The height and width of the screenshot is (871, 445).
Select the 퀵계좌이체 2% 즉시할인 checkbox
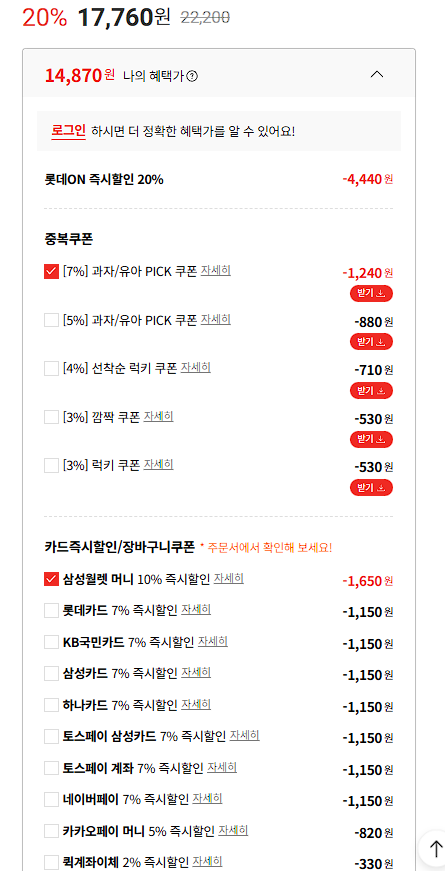pos(51,862)
